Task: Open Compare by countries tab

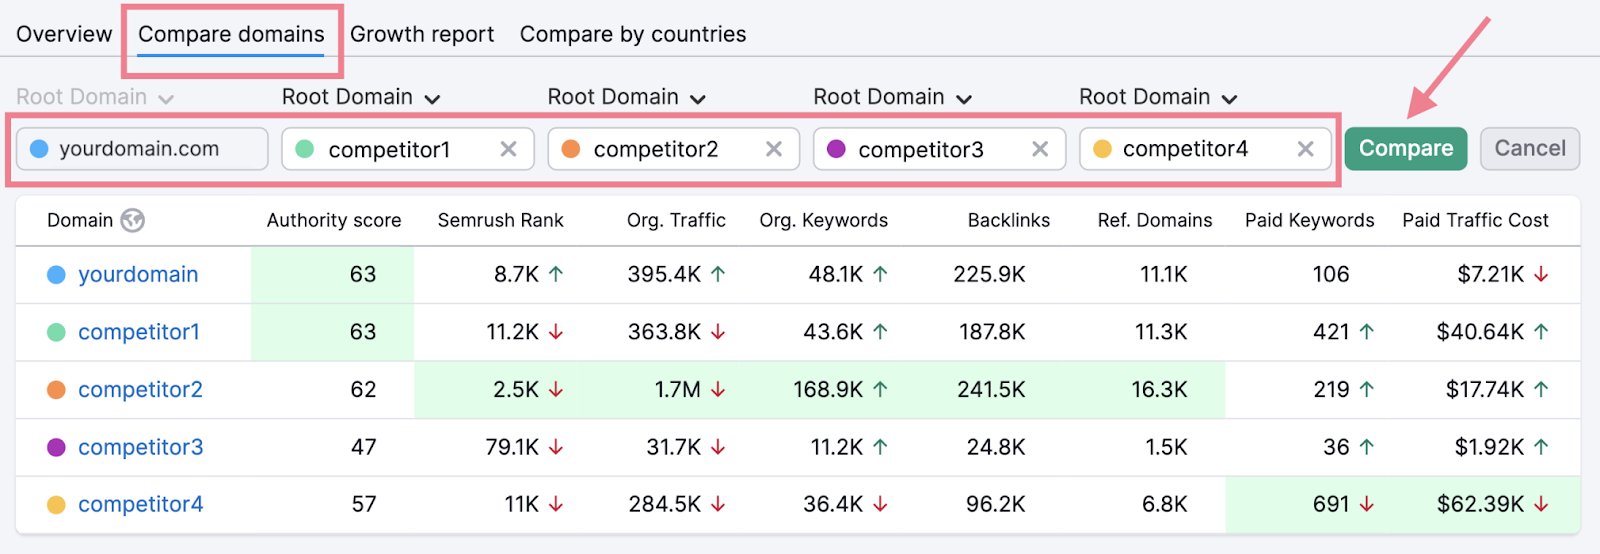Action: tap(632, 34)
